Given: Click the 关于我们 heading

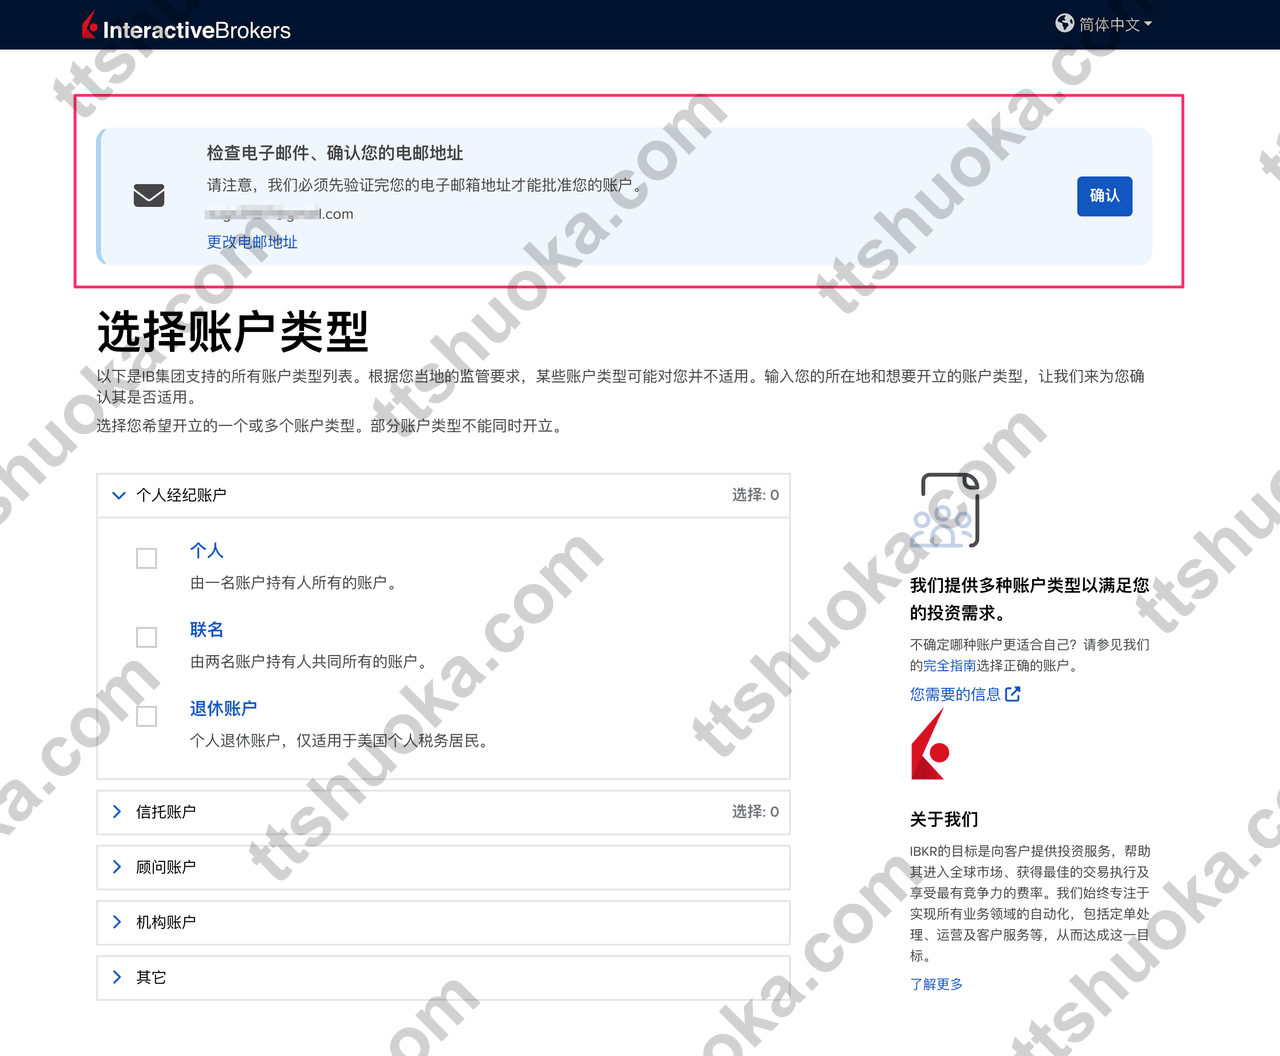Looking at the screenshot, I should (944, 820).
